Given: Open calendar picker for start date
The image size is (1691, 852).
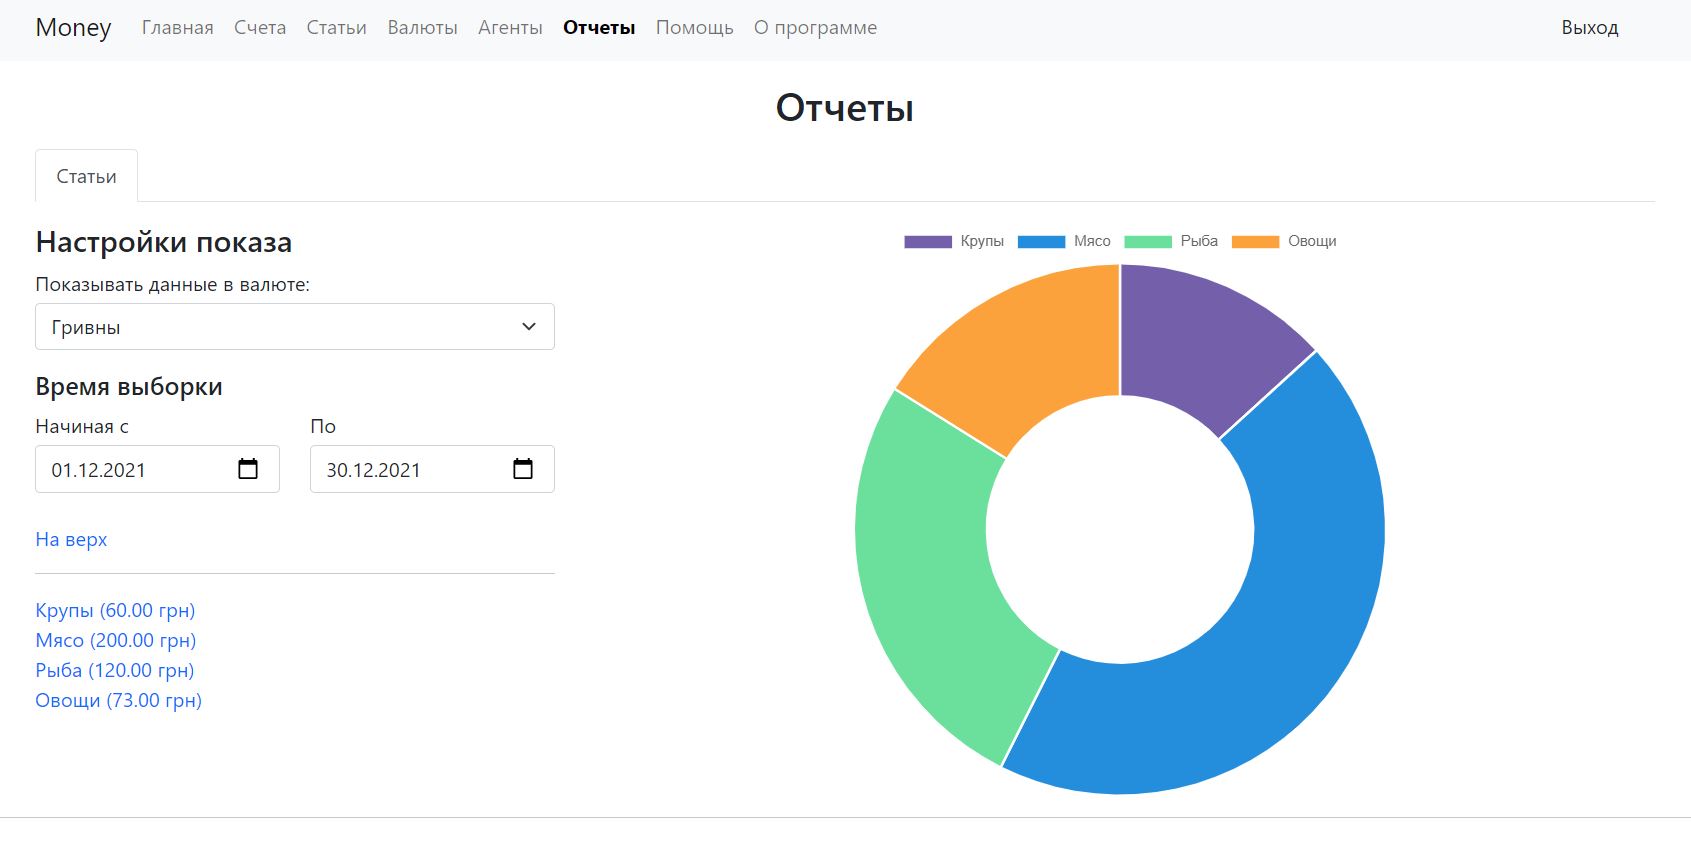Looking at the screenshot, I should [x=248, y=469].
